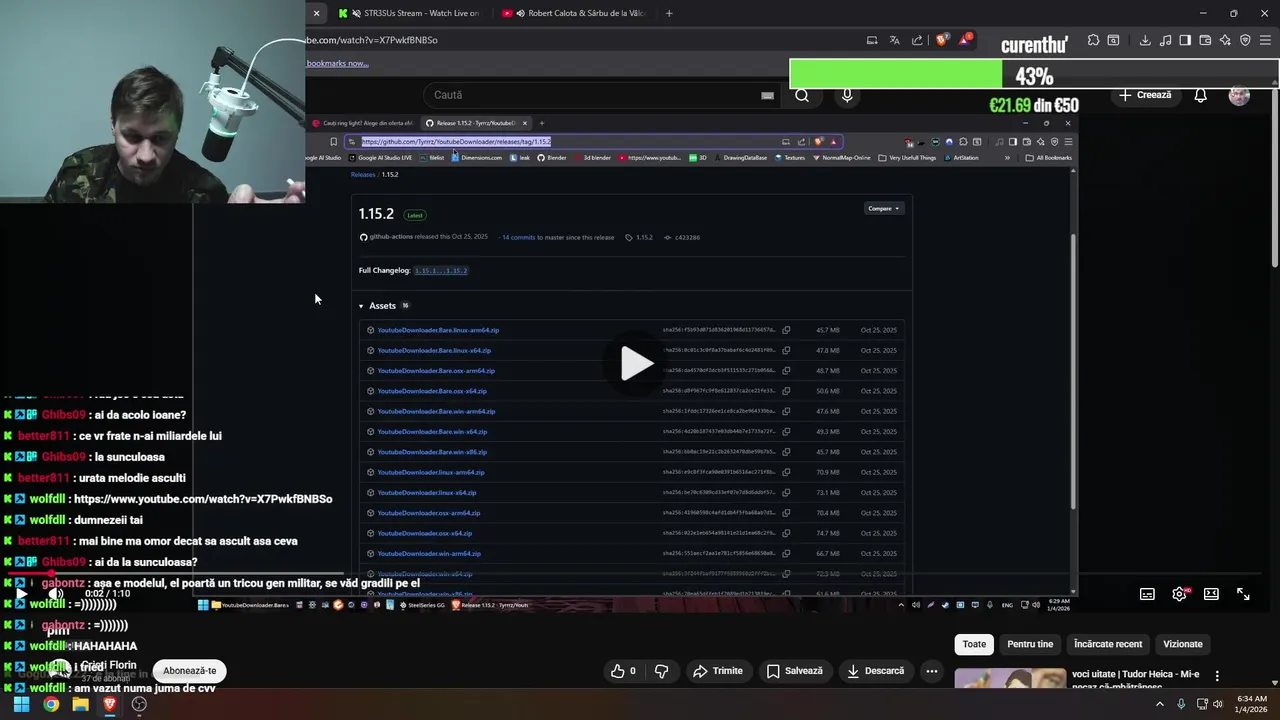Click the small play button in player controls

click(x=21, y=594)
